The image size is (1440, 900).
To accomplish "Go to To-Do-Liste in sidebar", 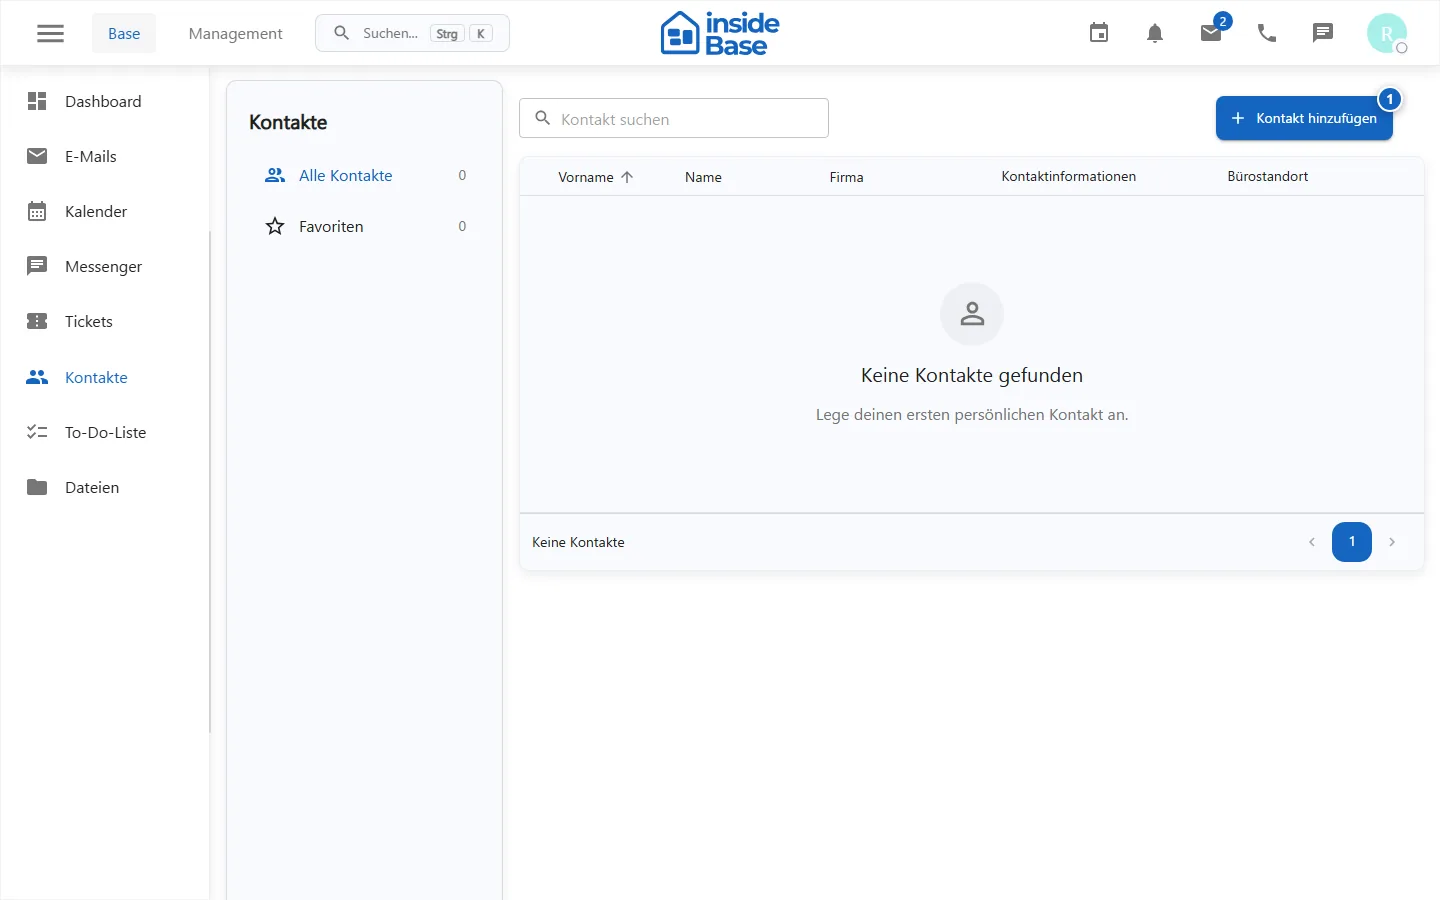I will 104,432.
